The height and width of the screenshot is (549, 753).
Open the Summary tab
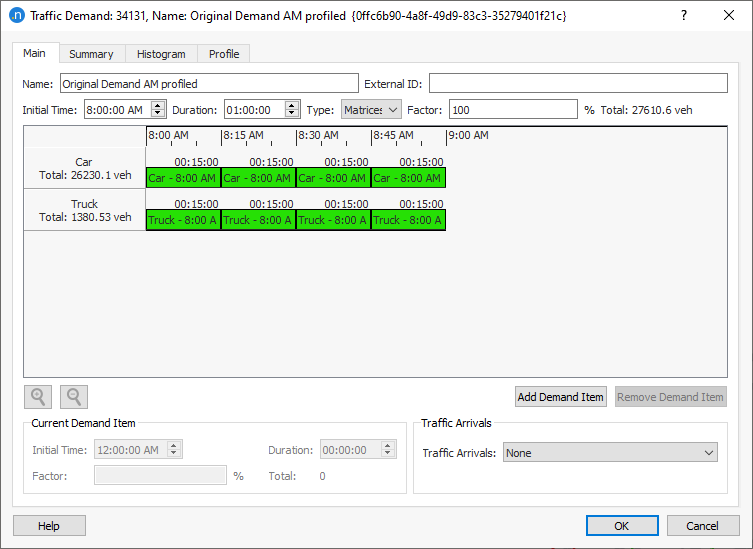click(x=91, y=54)
